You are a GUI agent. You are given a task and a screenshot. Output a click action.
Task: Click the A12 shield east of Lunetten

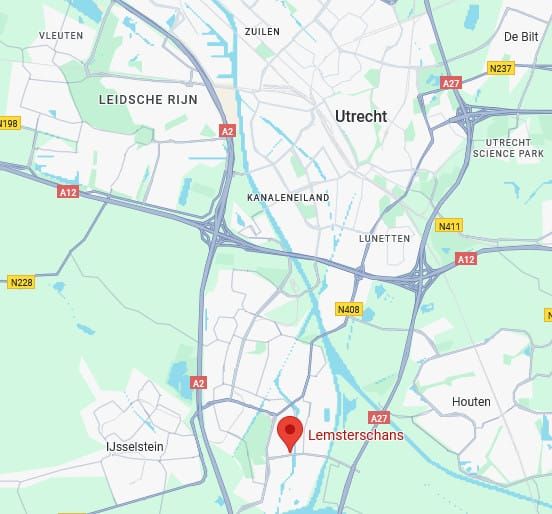coord(466,259)
